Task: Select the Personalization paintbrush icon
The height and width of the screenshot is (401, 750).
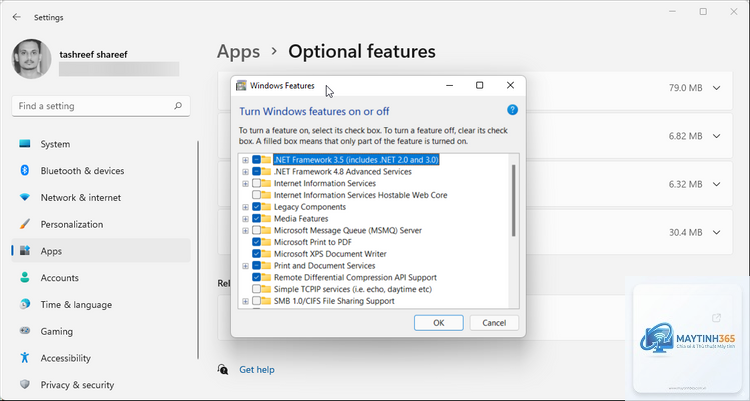Action: click(x=24, y=224)
